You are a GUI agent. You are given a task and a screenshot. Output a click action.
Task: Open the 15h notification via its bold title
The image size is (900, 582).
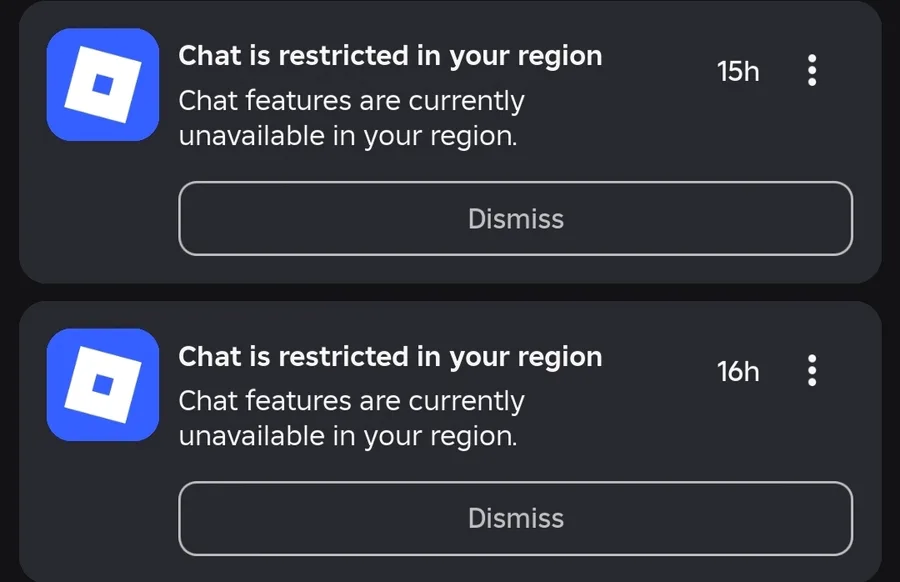pos(390,56)
